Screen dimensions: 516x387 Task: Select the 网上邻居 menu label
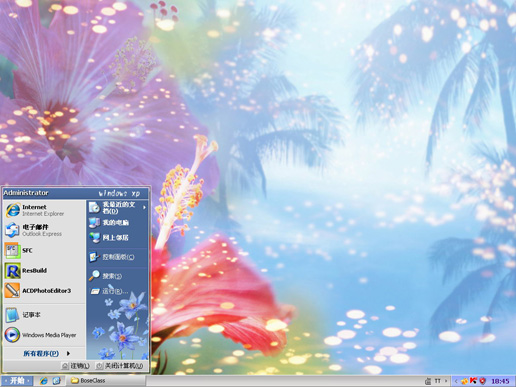click(x=116, y=237)
